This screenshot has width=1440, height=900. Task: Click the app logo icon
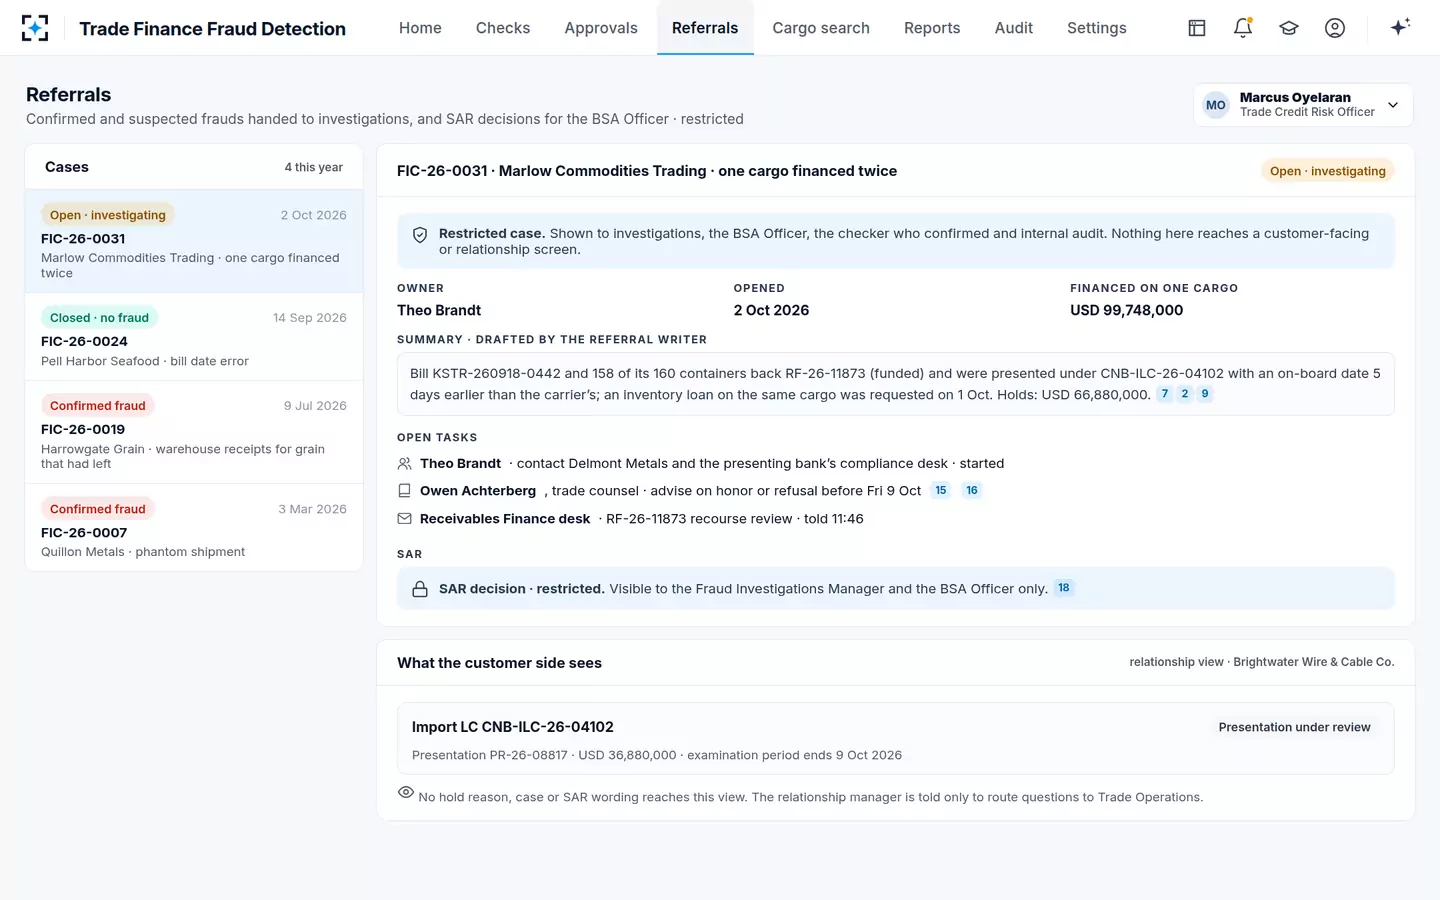coord(35,28)
